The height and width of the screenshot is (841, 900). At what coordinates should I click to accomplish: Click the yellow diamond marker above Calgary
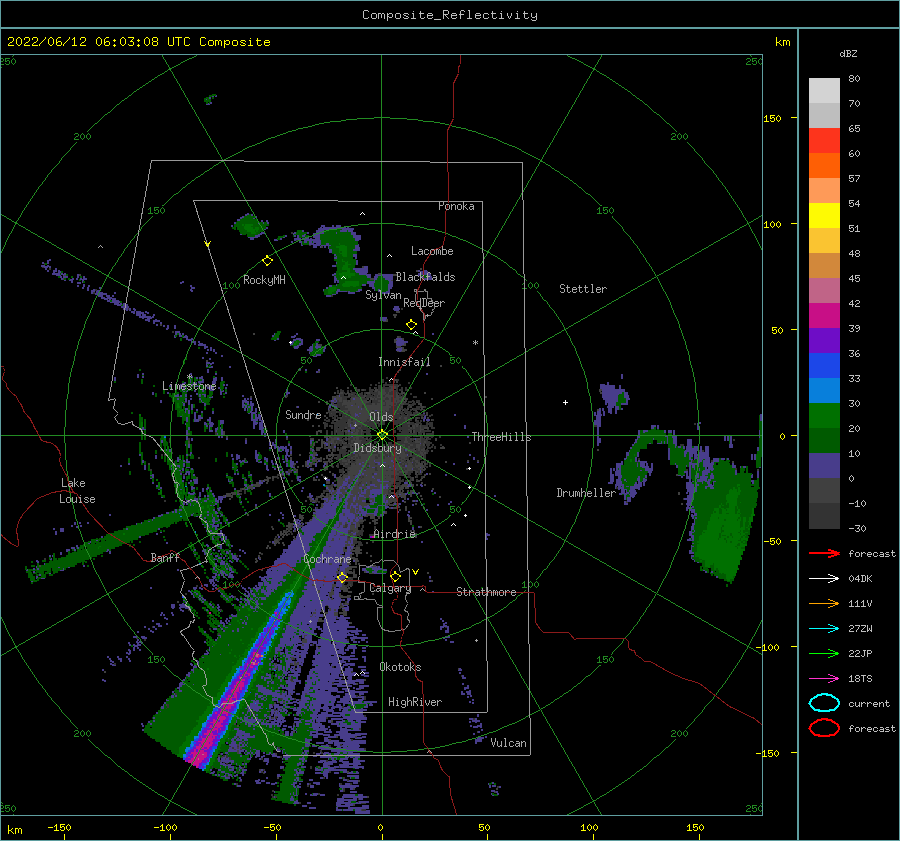[x=395, y=576]
